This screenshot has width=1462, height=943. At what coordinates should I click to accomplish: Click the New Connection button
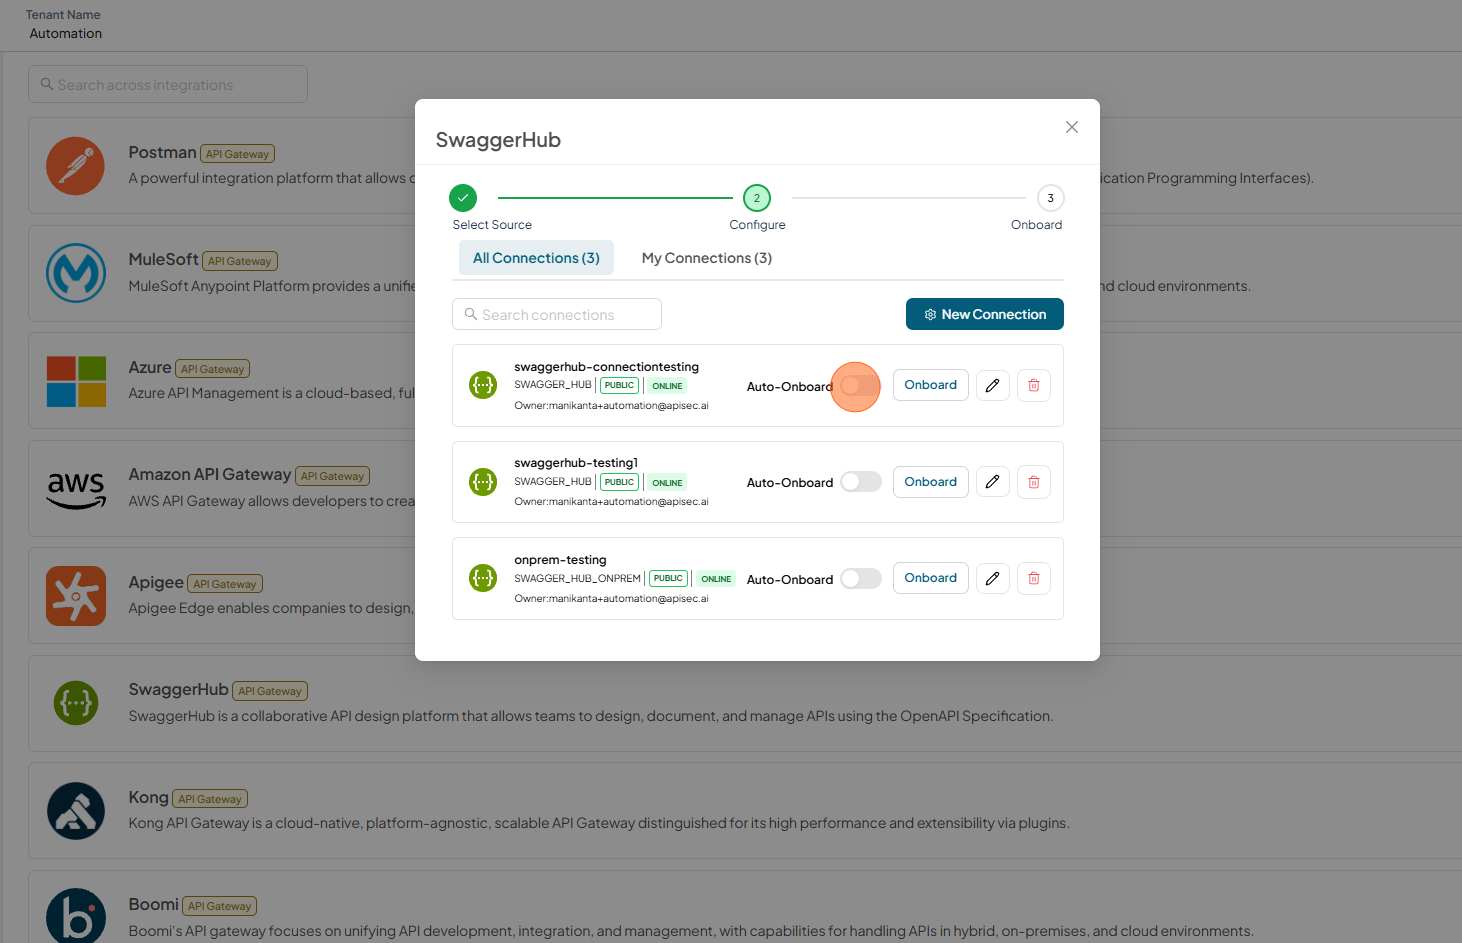coord(984,314)
